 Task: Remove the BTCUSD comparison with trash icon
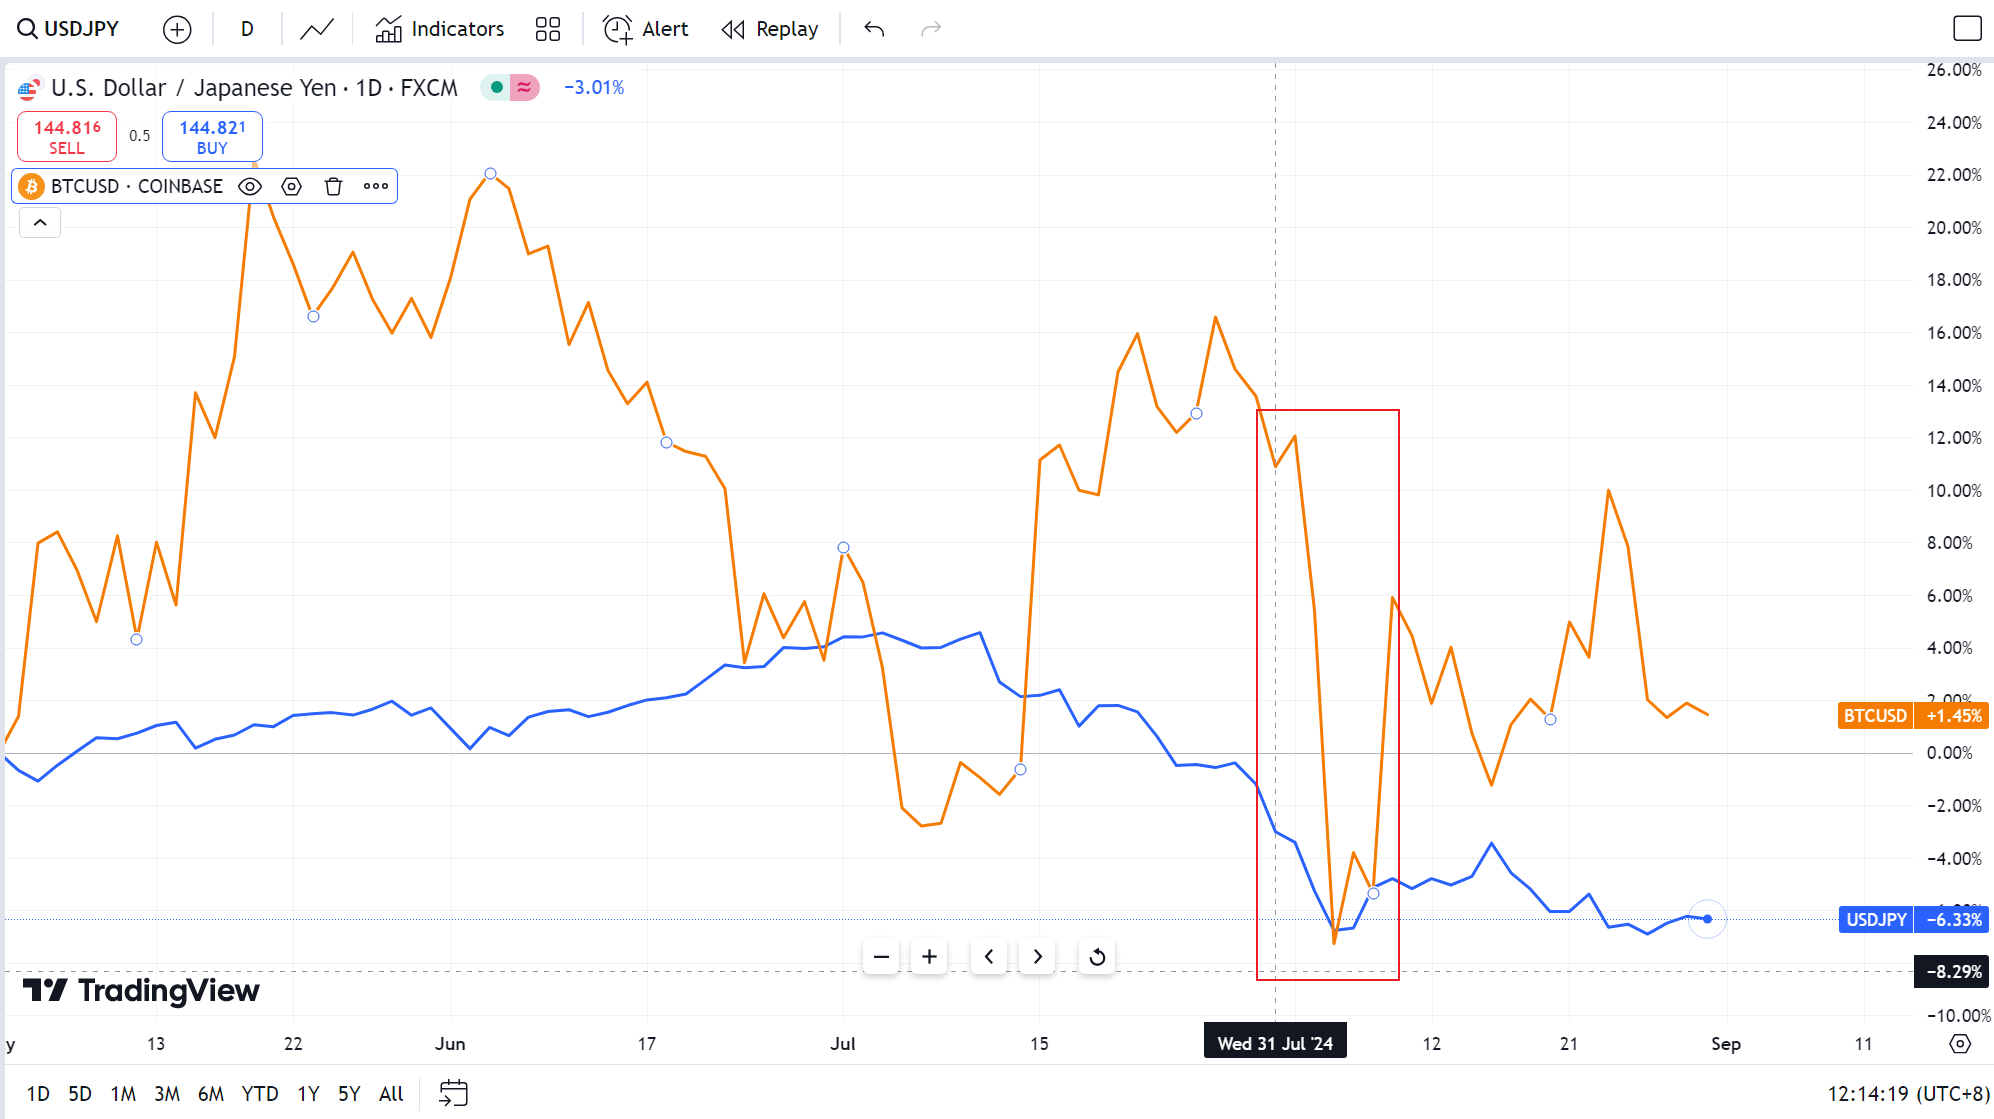(334, 186)
